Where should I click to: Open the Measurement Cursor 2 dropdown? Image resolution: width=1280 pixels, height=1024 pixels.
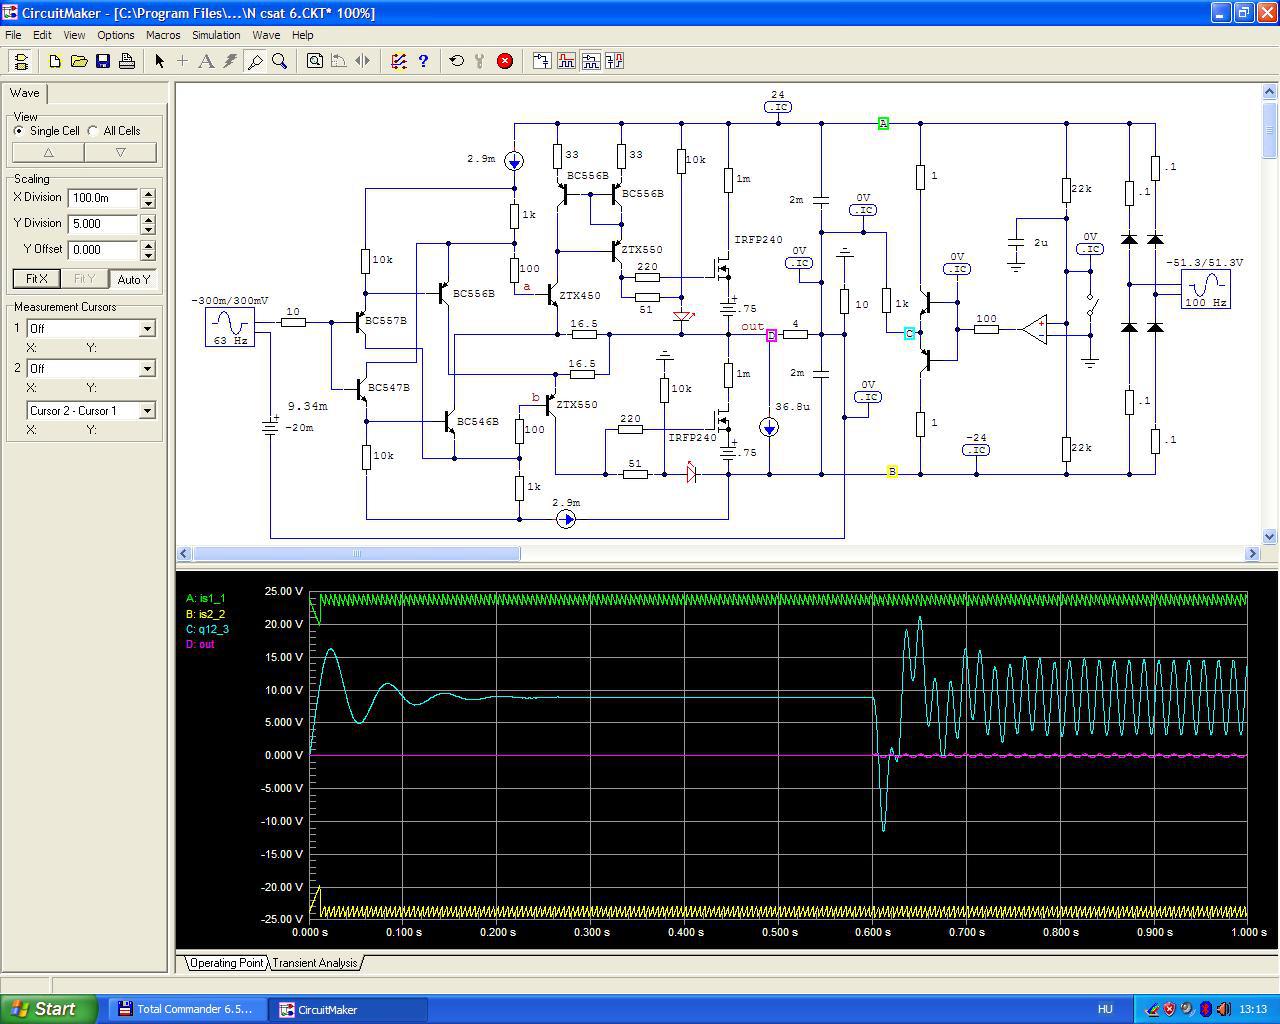pyautogui.click(x=147, y=369)
